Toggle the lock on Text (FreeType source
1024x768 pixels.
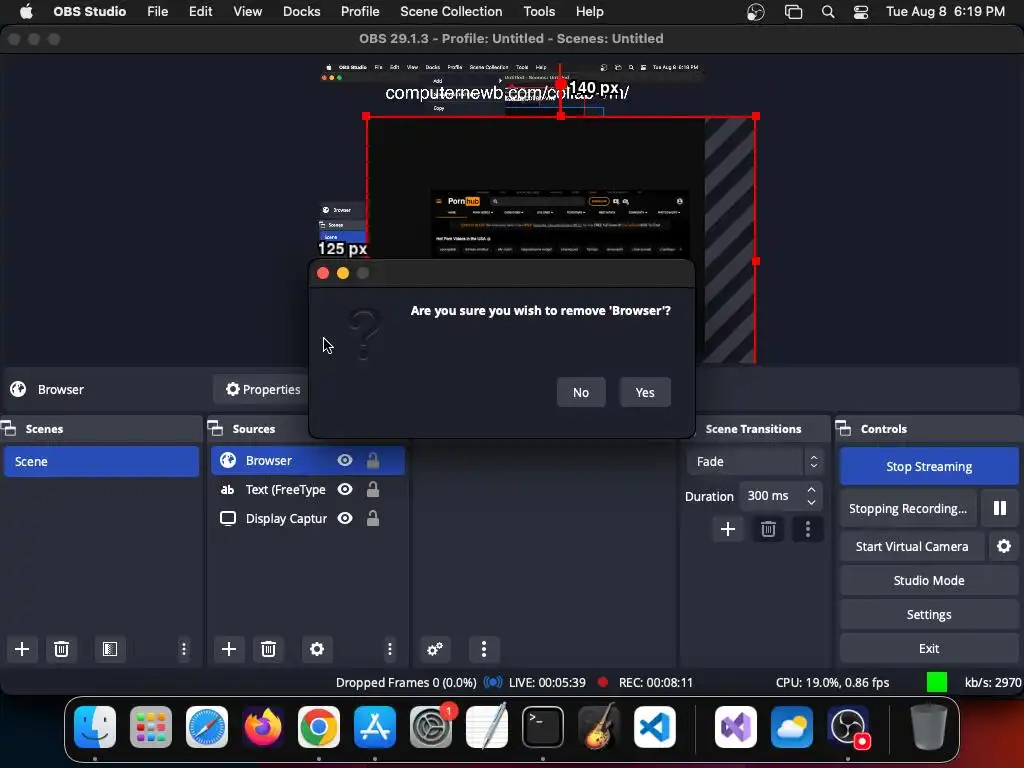373,489
